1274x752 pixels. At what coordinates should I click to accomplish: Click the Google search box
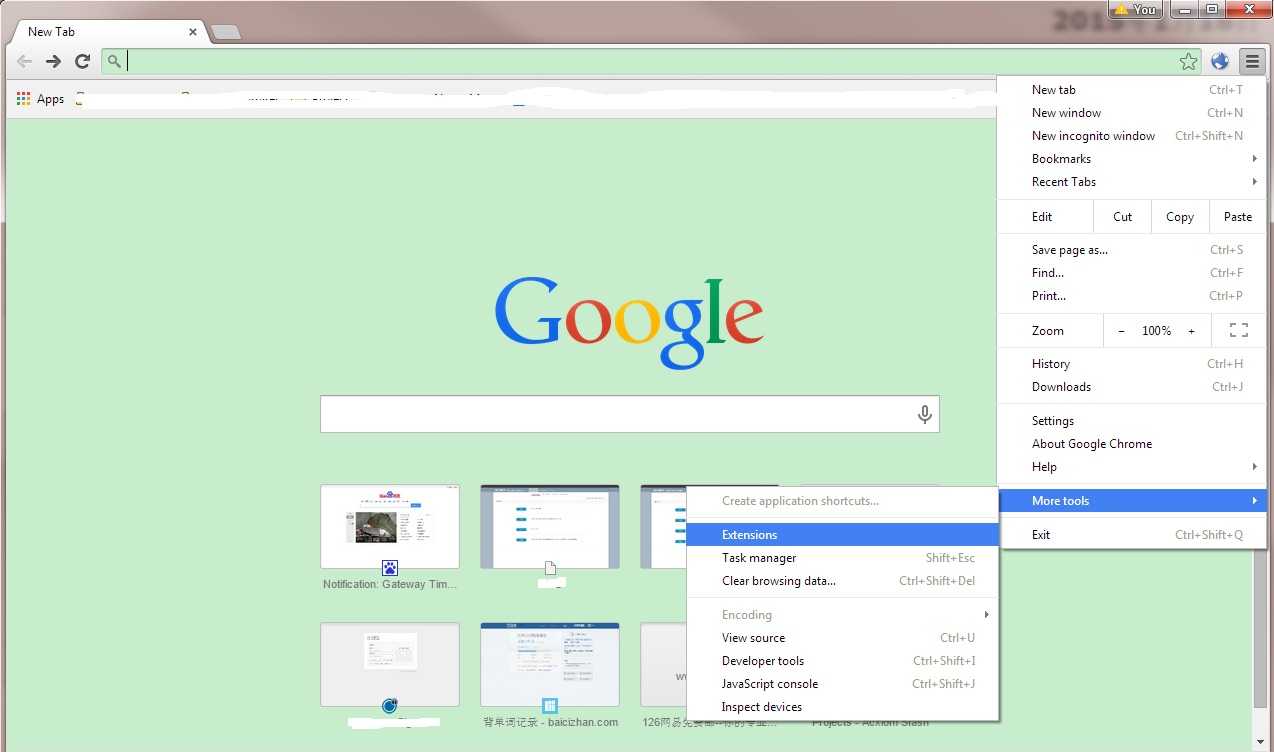click(630, 414)
